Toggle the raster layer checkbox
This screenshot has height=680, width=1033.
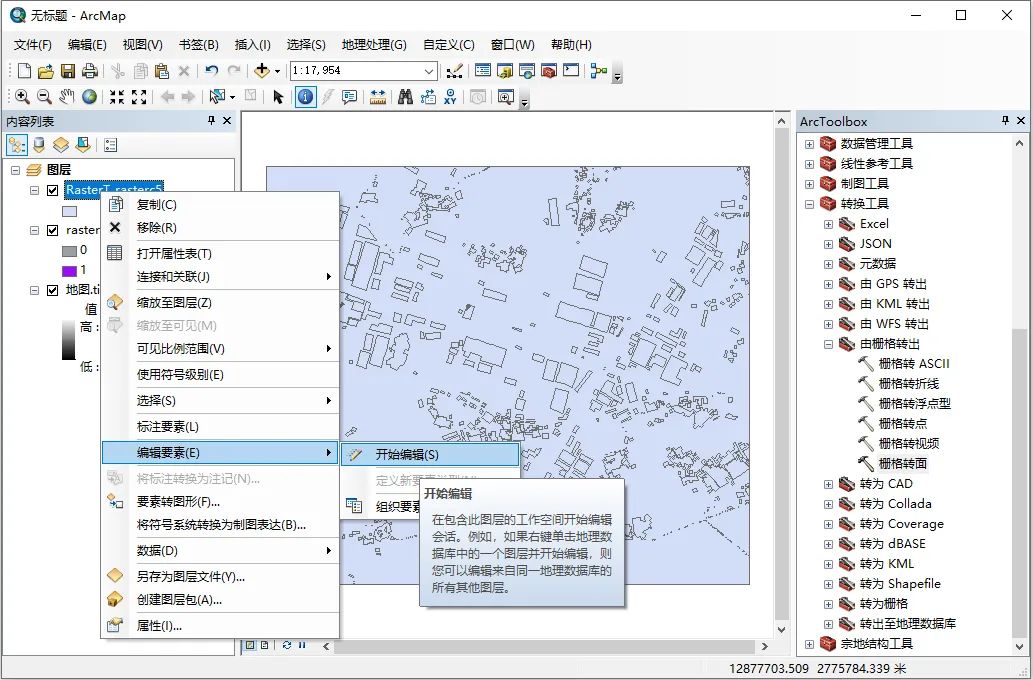(x=53, y=230)
